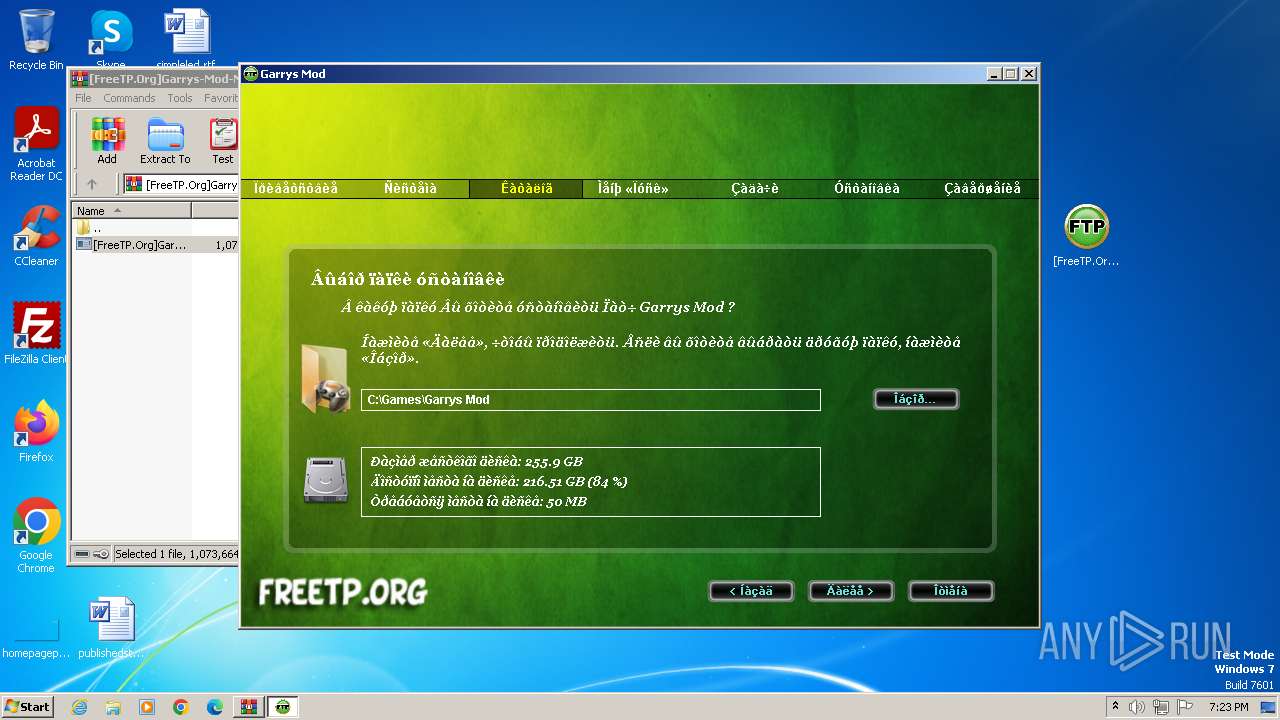The width and height of the screenshot is (1280, 720).
Task: Open the File menu in WinRAR
Action: coord(83,98)
